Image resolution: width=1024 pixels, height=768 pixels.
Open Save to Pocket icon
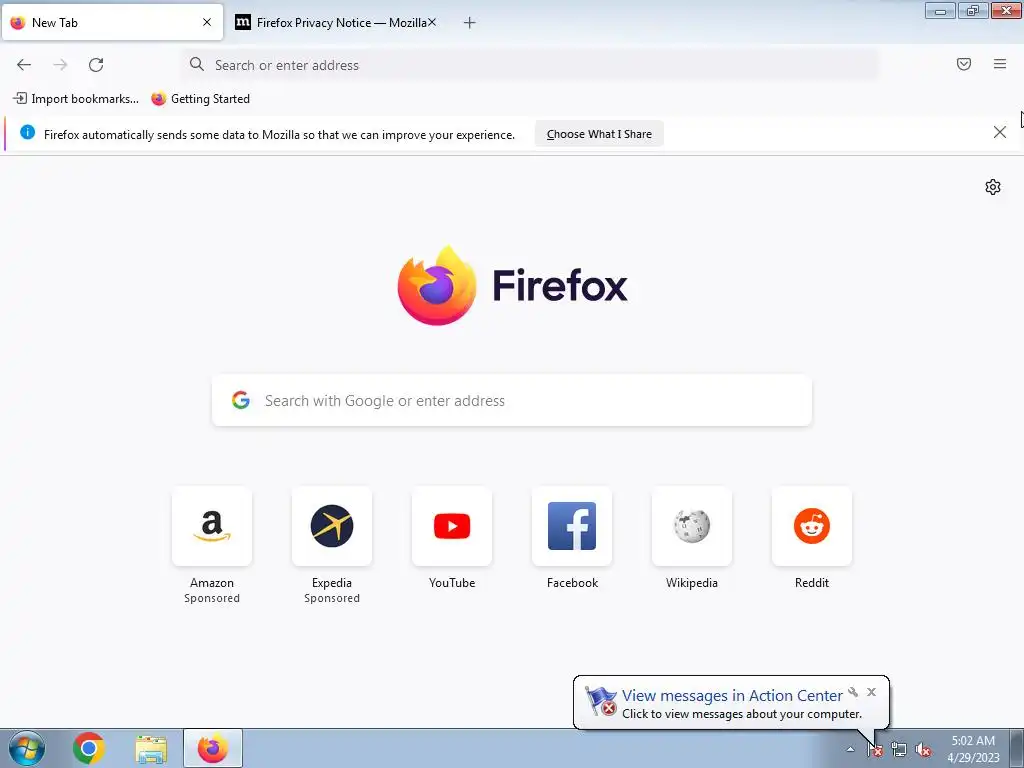(x=964, y=64)
